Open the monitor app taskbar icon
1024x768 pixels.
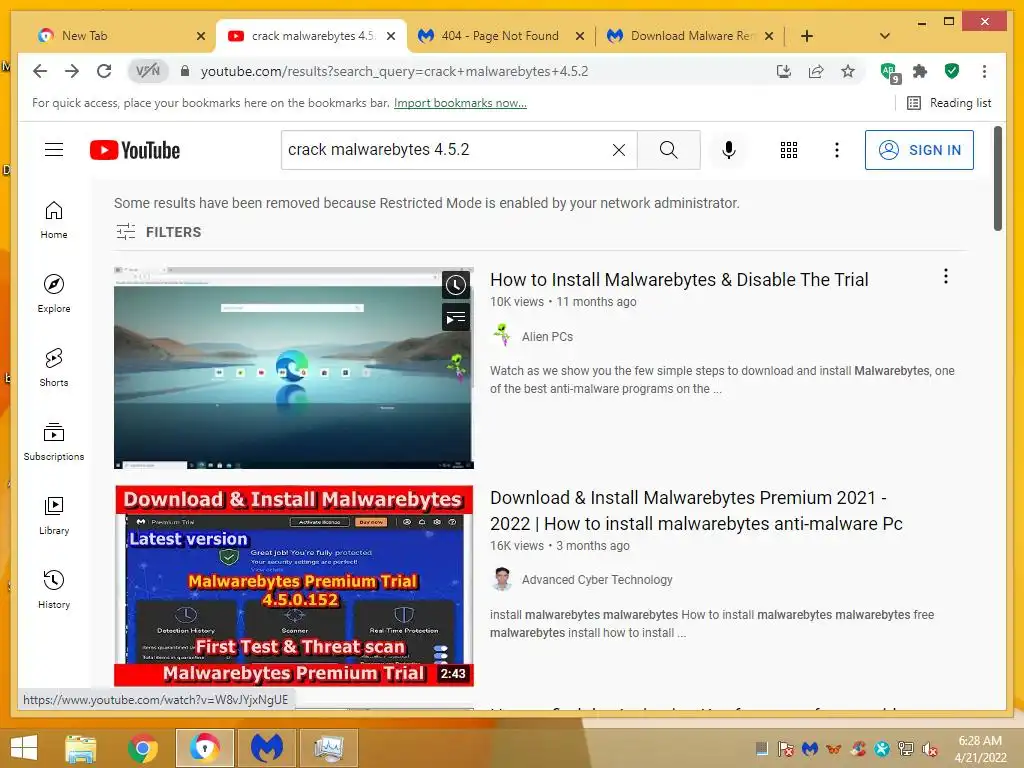click(x=328, y=748)
